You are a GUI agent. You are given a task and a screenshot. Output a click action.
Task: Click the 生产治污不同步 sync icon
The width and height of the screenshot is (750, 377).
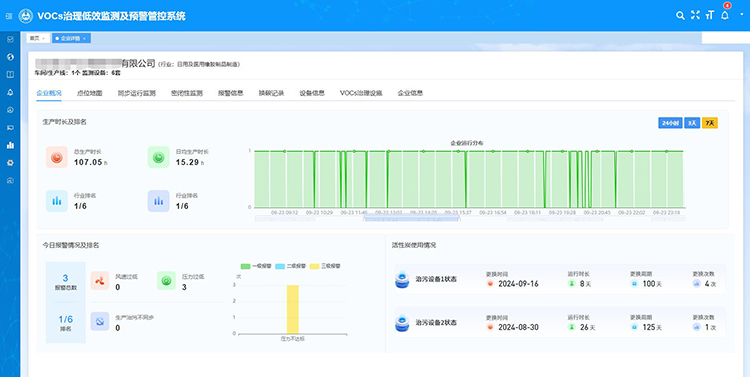click(100, 321)
